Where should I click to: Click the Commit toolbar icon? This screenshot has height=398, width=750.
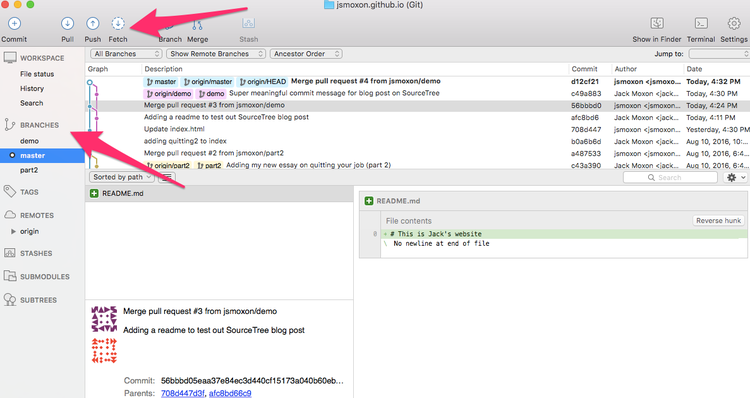pyautogui.click(x=14, y=23)
